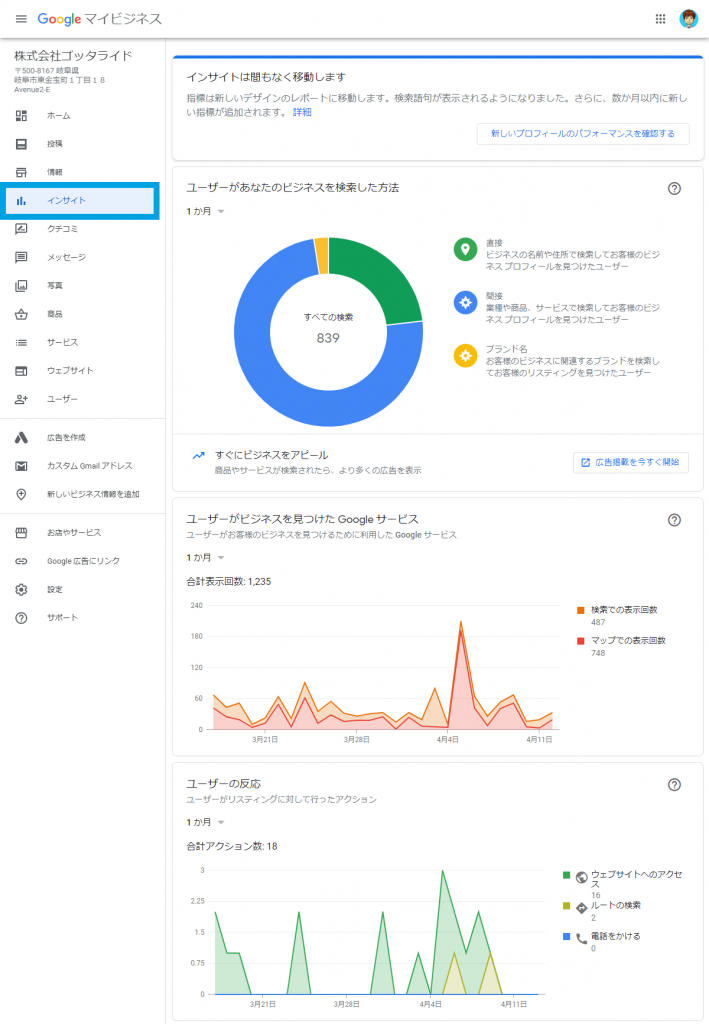Image resolution: width=709 pixels, height=1024 pixels.
Task: Click the yellow brand name icon
Action: coord(464,354)
